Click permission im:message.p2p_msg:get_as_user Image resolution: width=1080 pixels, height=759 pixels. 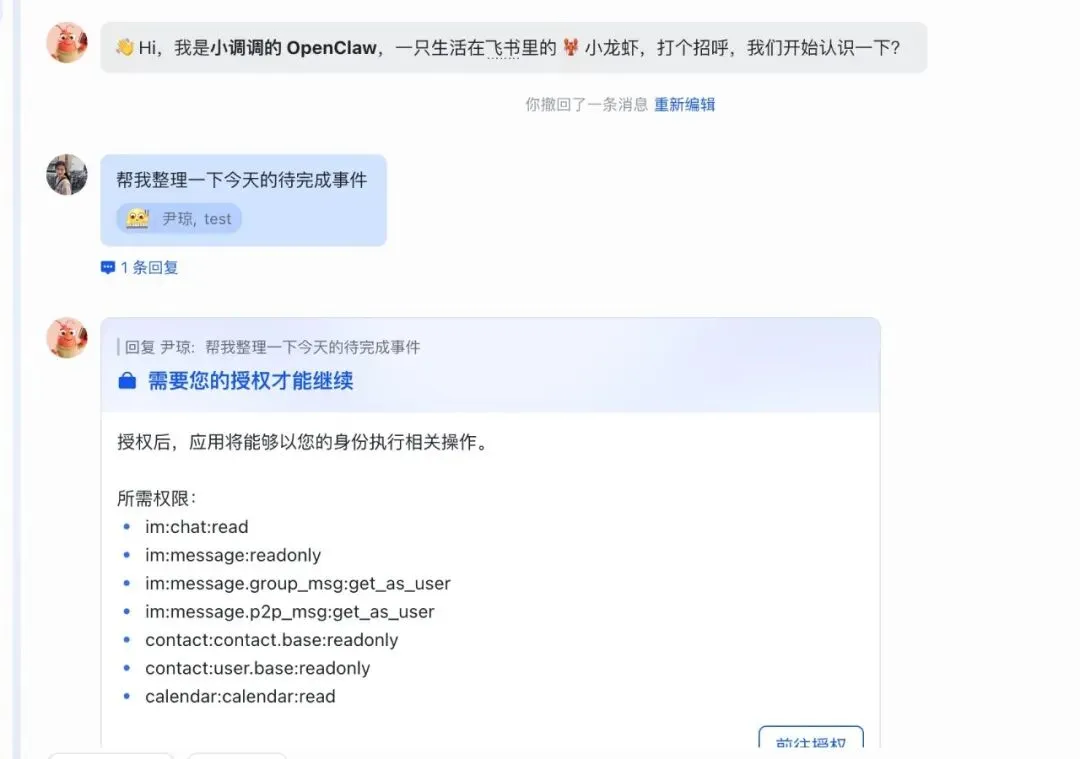pyautogui.click(x=289, y=612)
